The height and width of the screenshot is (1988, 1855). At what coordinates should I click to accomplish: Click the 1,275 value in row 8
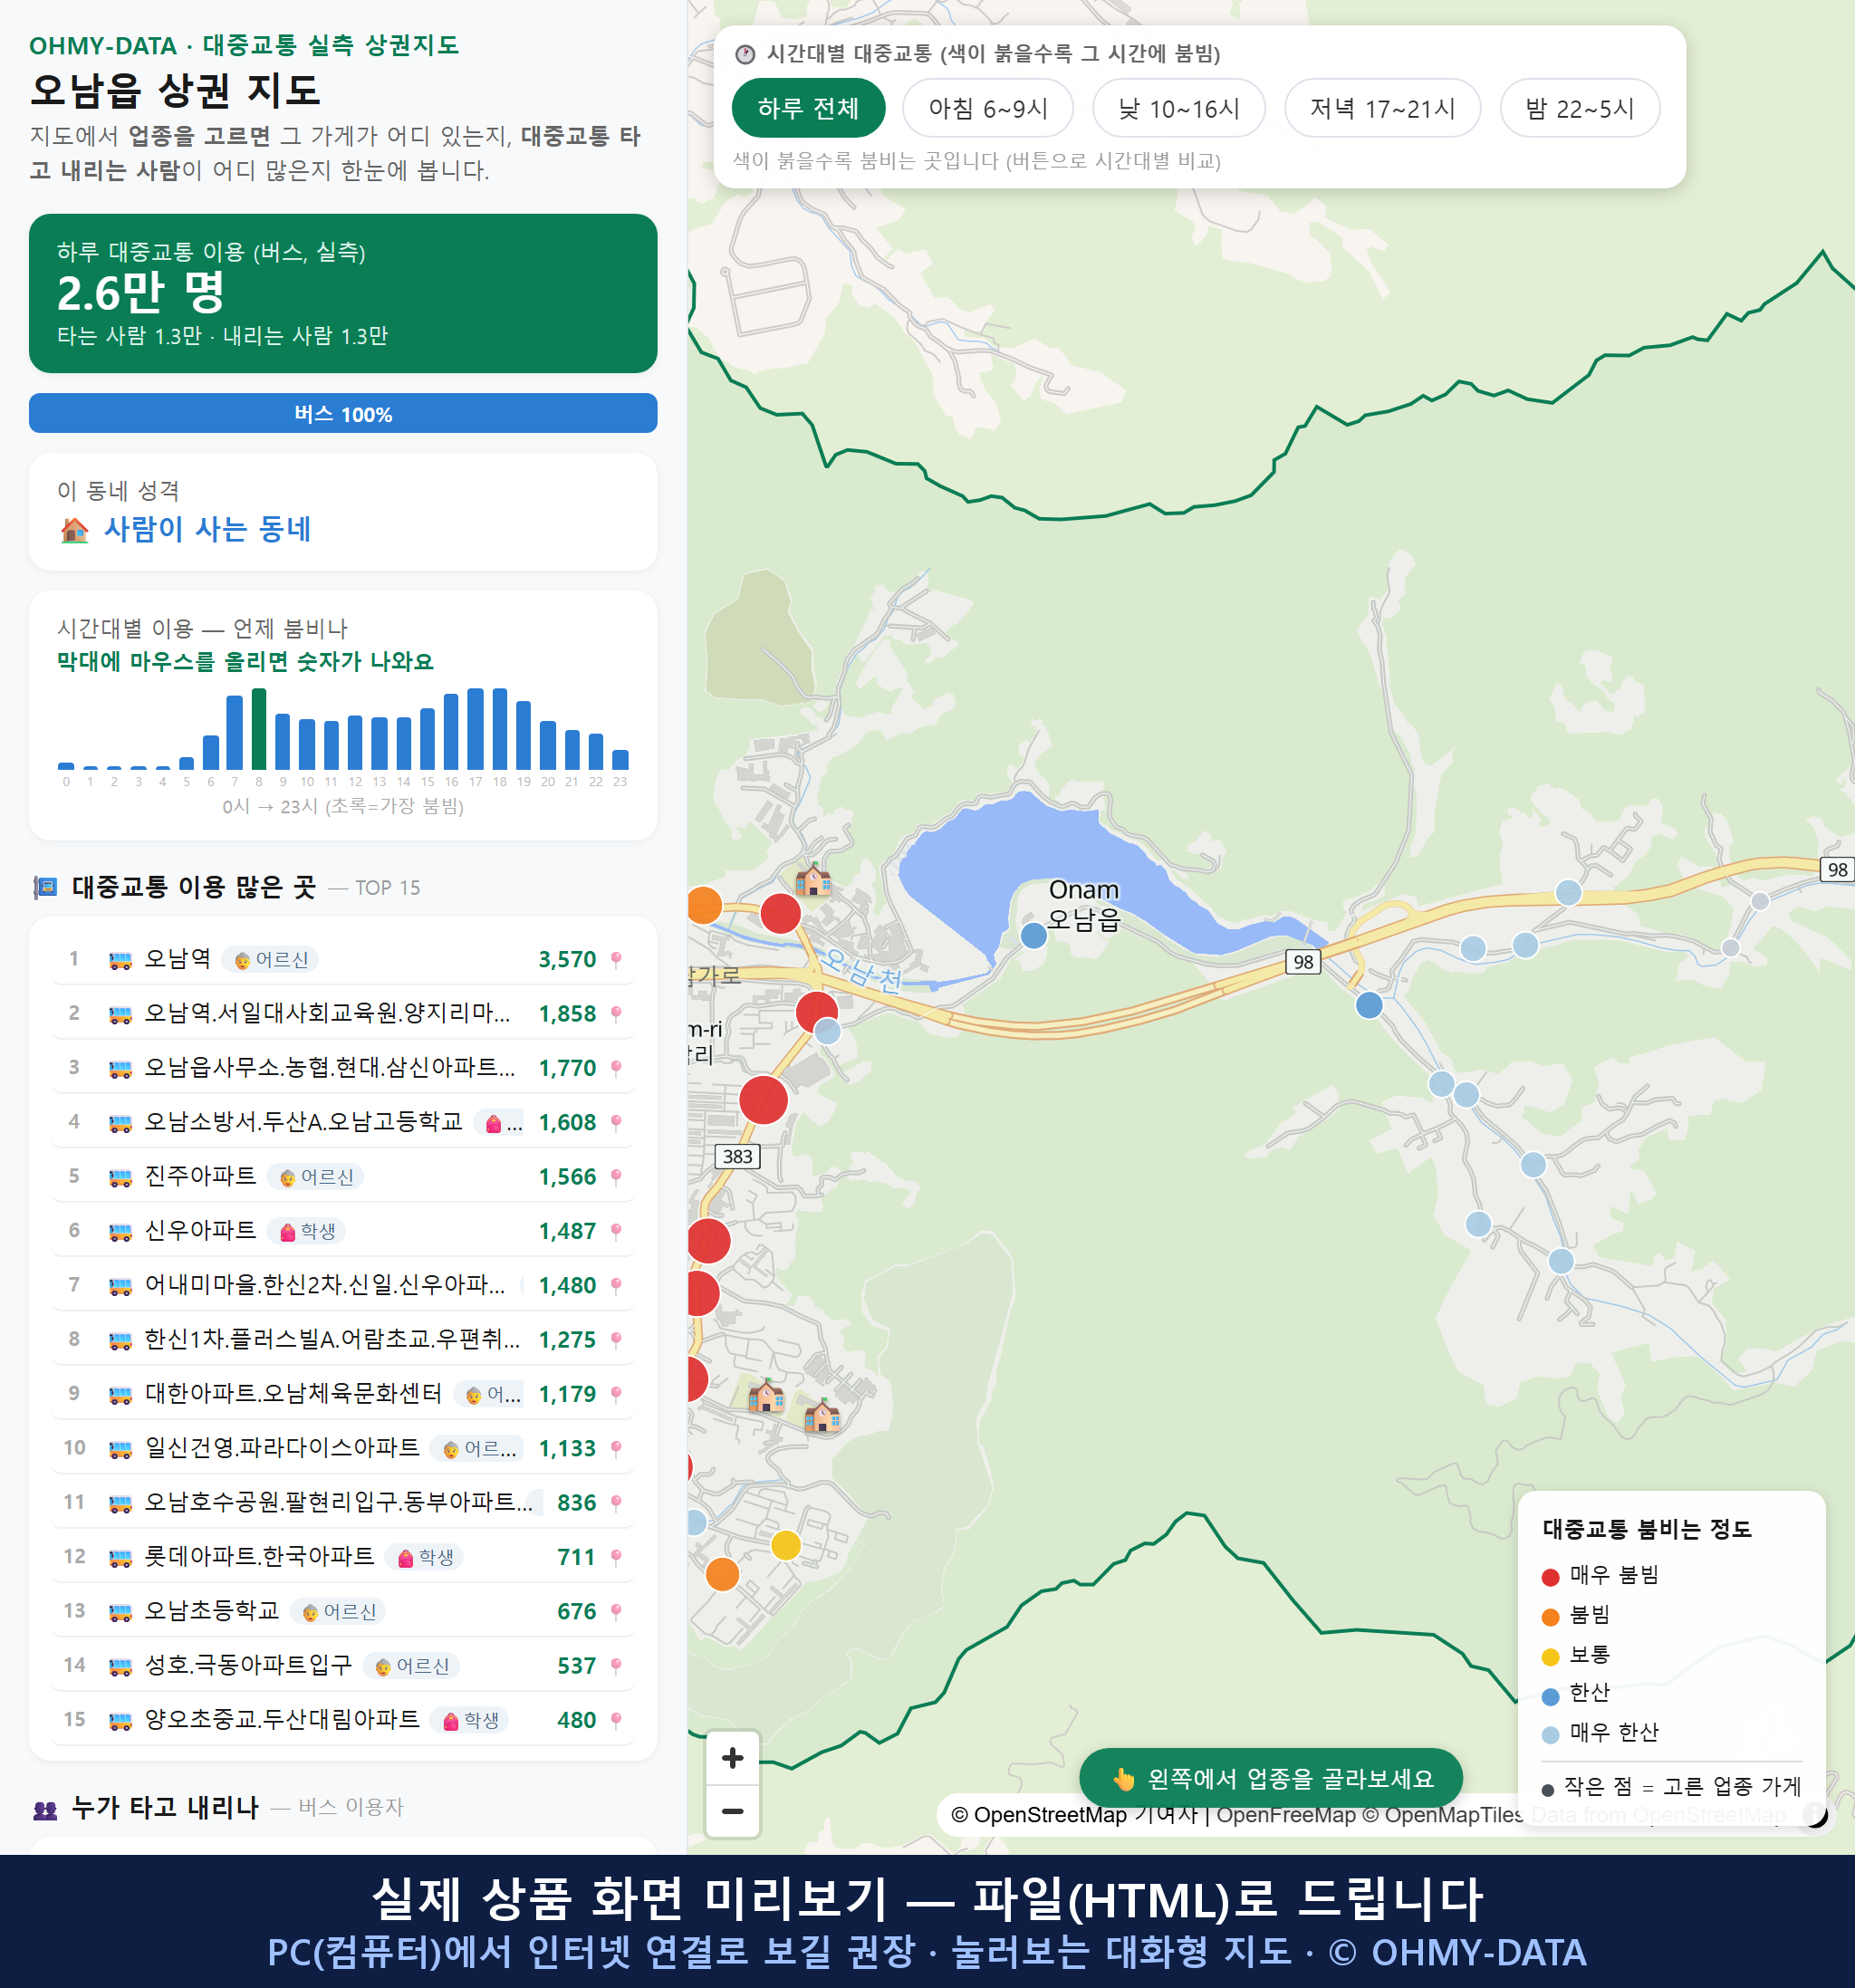point(567,1339)
